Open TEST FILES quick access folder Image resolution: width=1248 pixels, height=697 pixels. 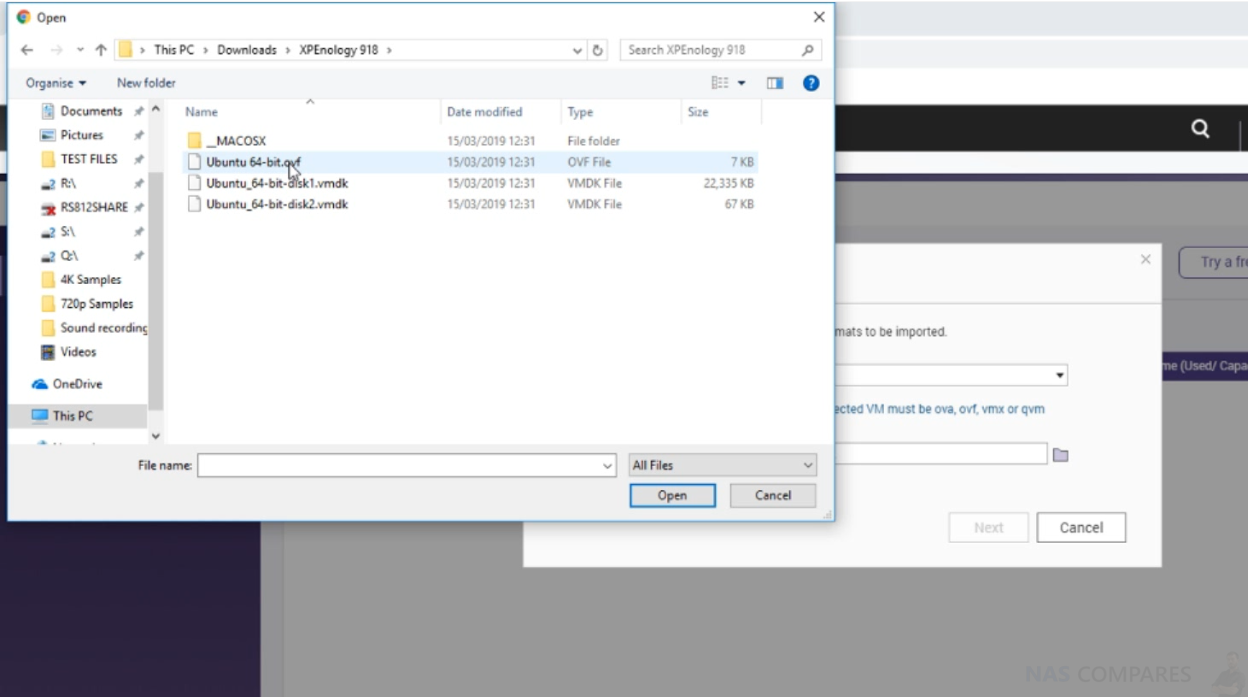89,159
